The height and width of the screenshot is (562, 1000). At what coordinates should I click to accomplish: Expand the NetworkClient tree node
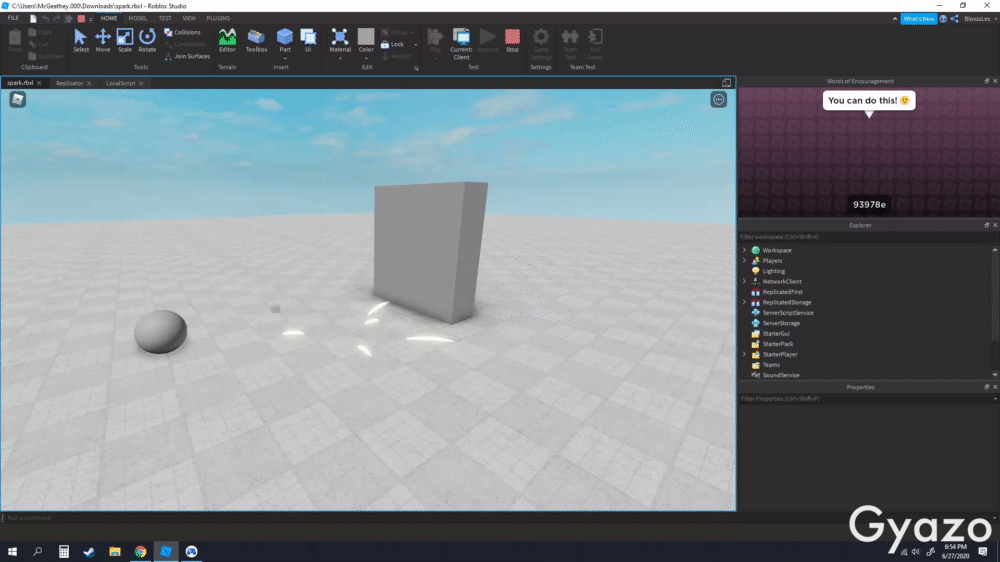pyautogui.click(x=744, y=281)
